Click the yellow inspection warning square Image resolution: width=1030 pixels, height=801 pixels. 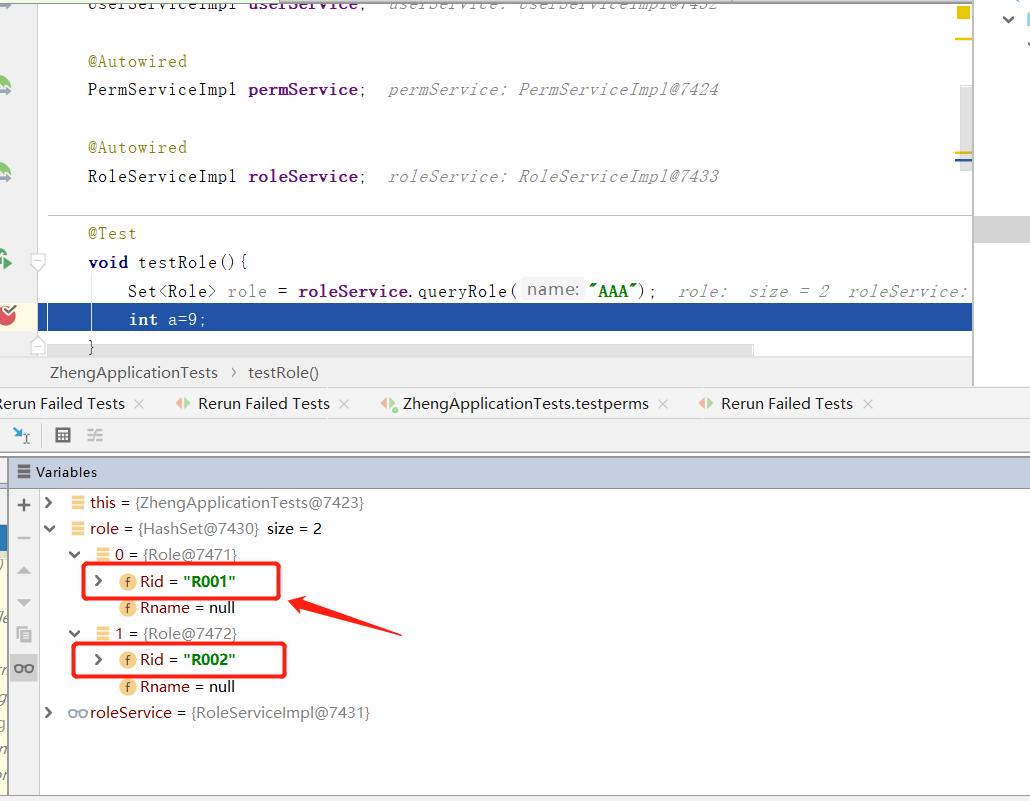pos(963,12)
